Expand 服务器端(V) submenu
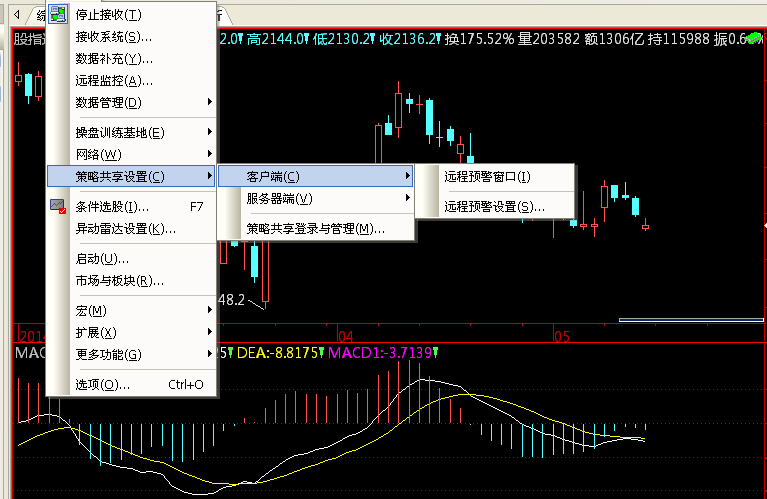The image size is (767, 499). [316, 199]
